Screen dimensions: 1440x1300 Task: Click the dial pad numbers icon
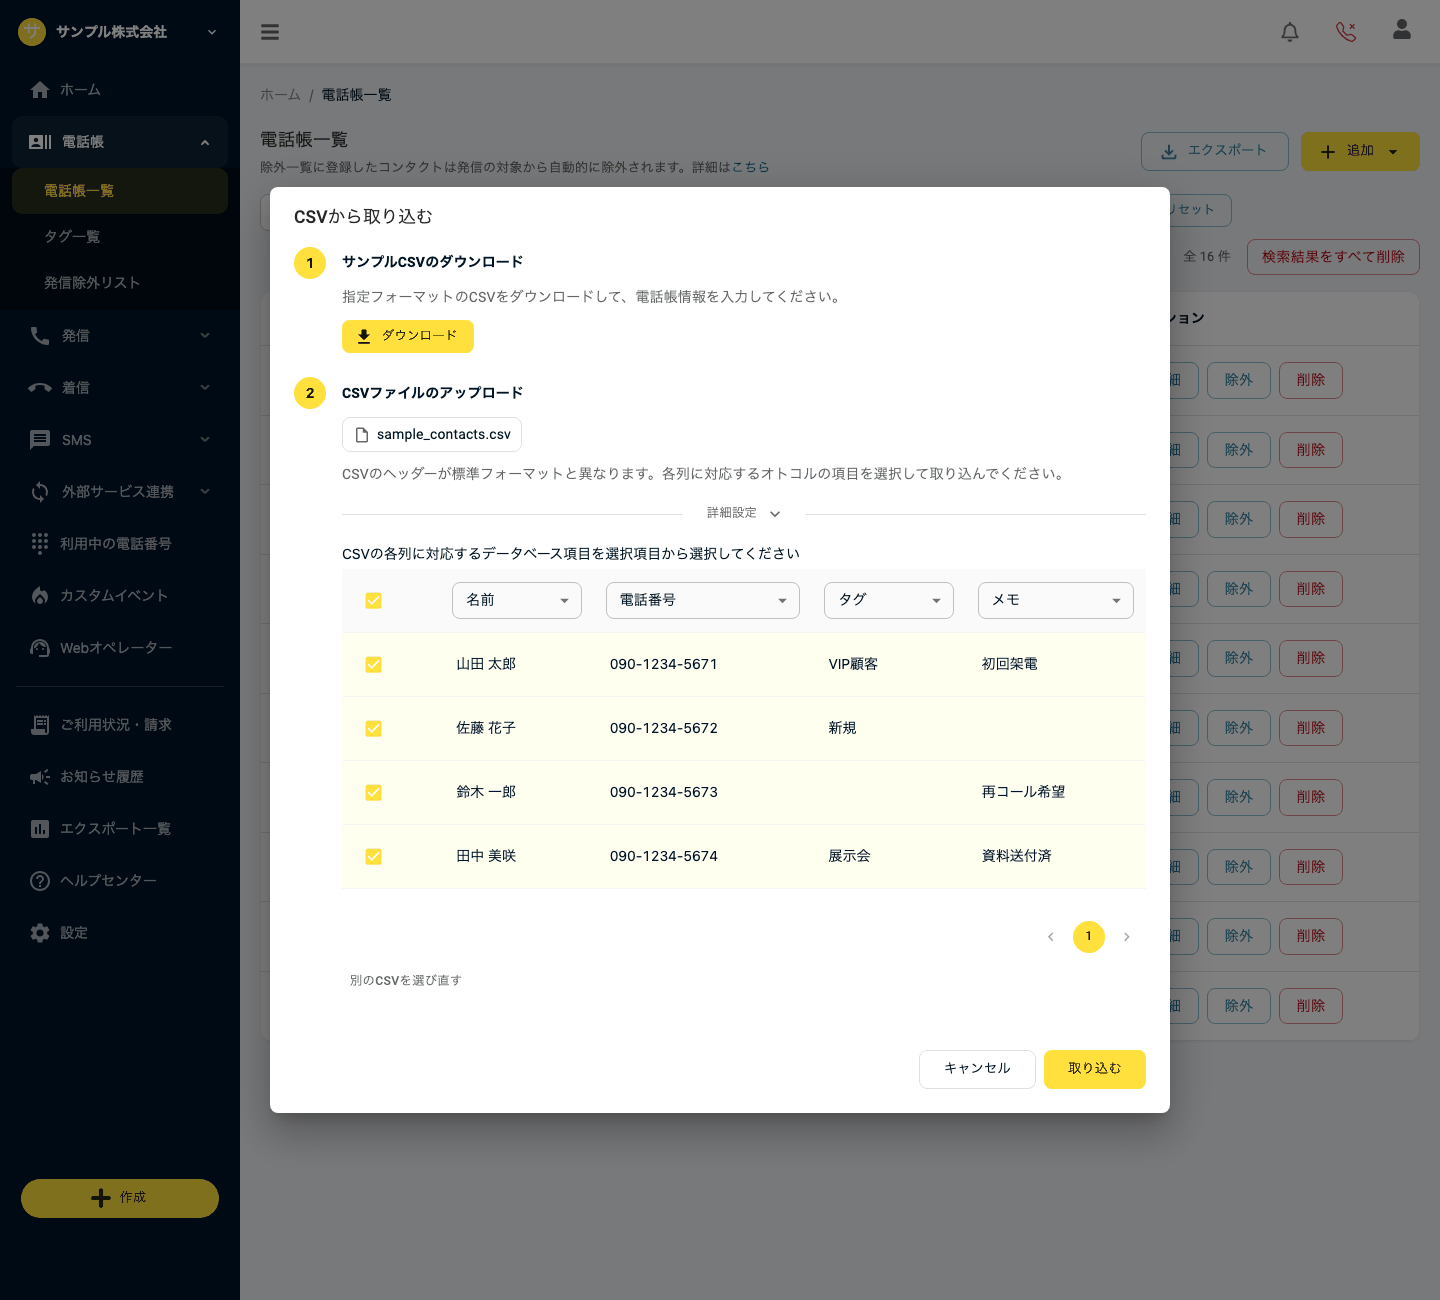pos(40,543)
